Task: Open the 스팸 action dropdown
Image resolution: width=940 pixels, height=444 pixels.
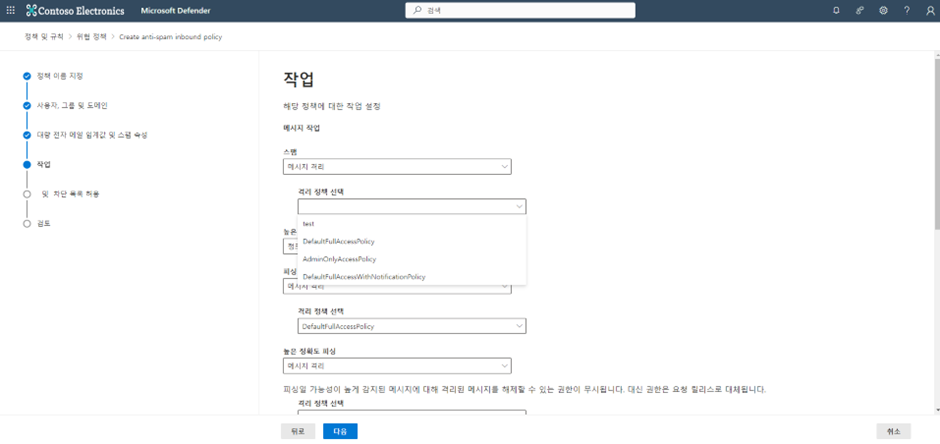Action: pos(397,167)
